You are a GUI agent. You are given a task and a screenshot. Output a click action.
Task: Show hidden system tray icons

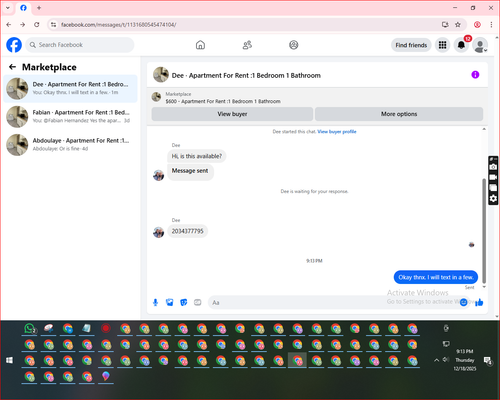pyautogui.click(x=436, y=360)
